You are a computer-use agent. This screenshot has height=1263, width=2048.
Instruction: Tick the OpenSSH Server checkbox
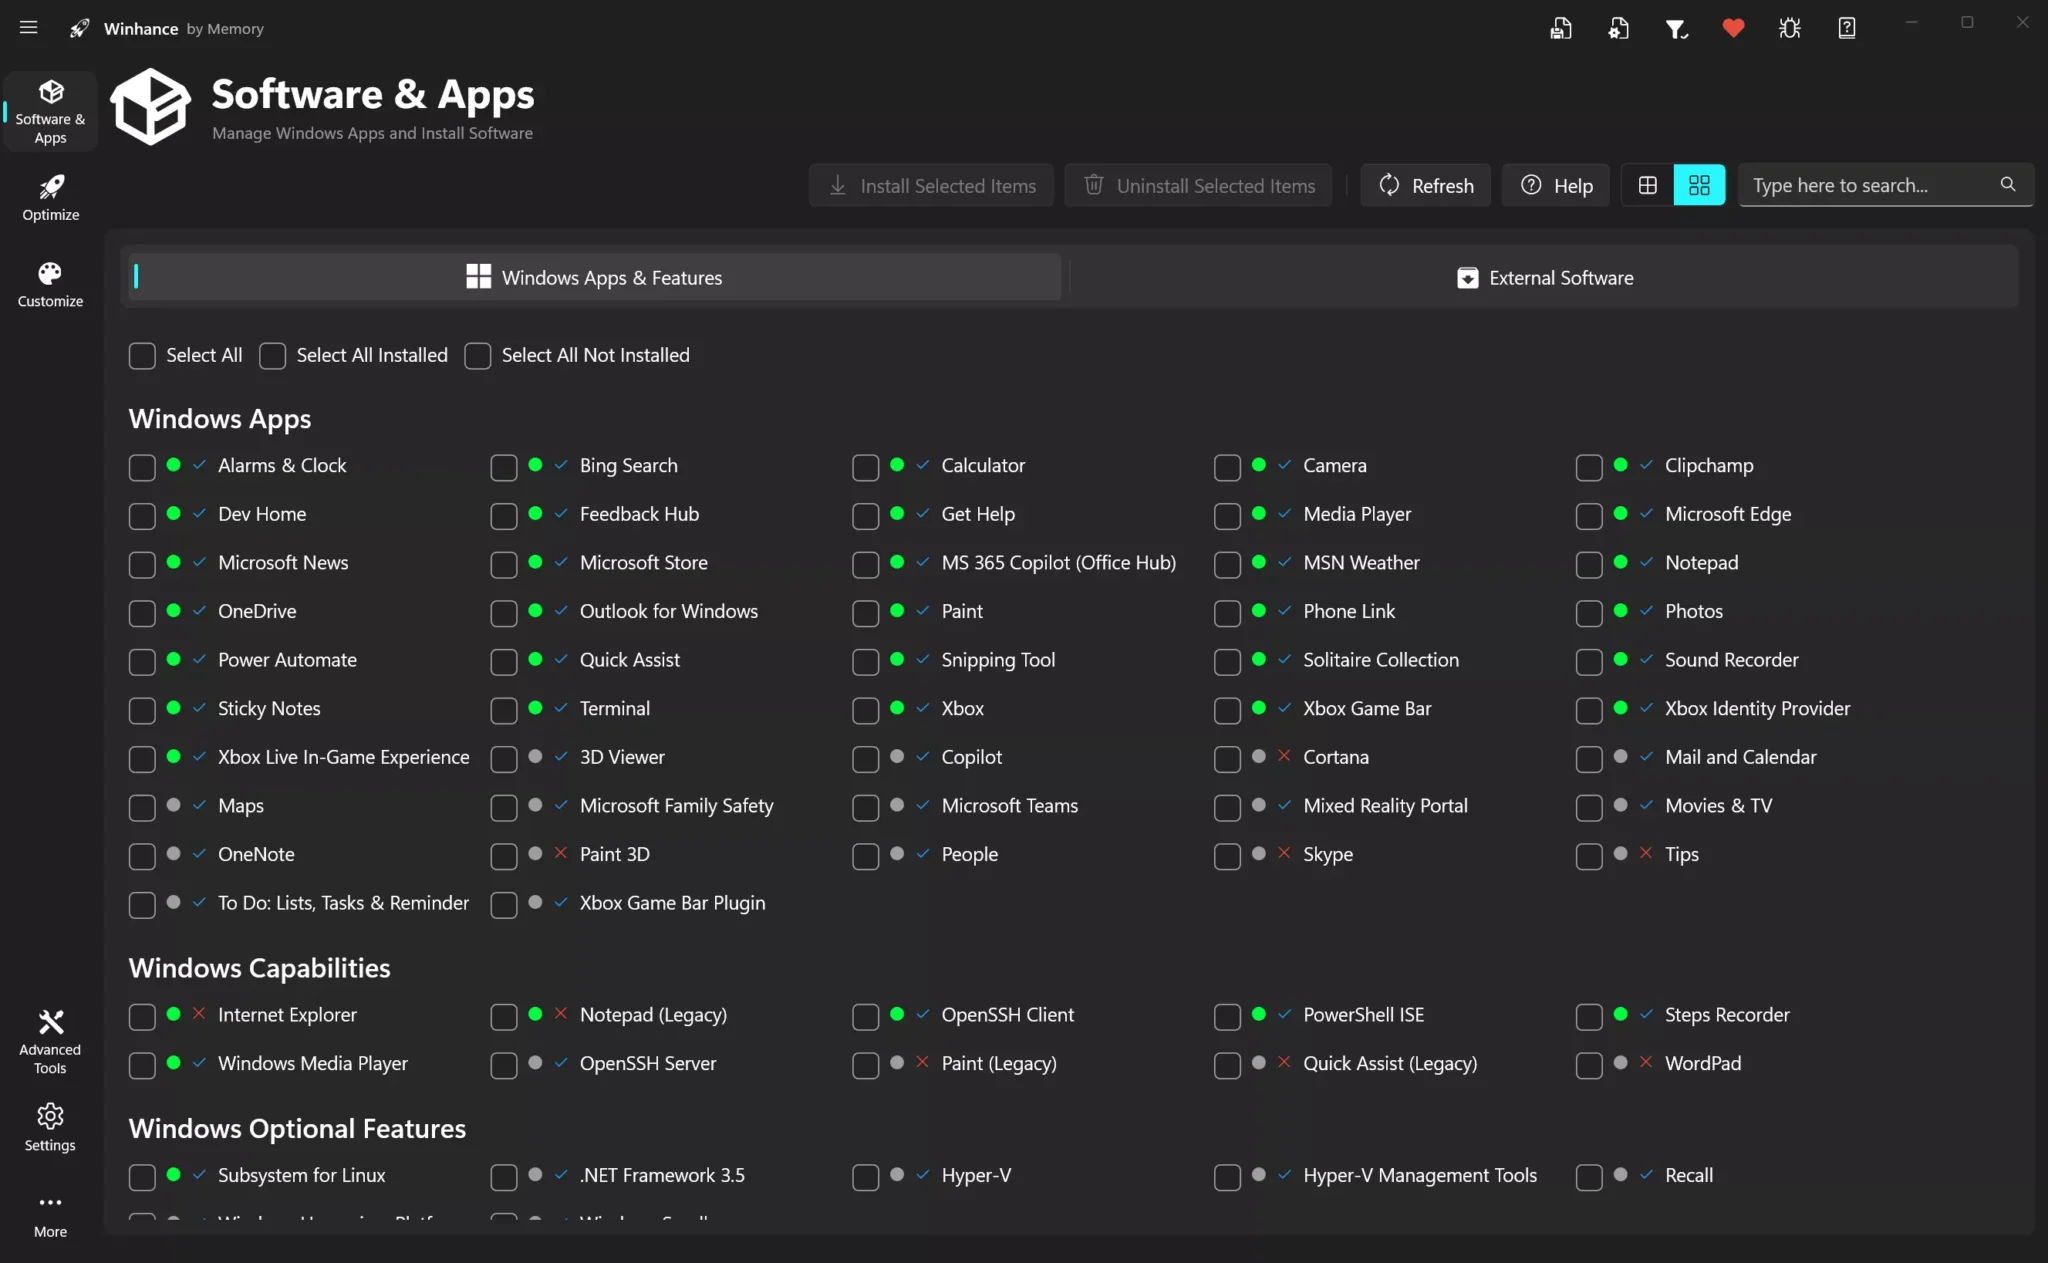pos(504,1065)
